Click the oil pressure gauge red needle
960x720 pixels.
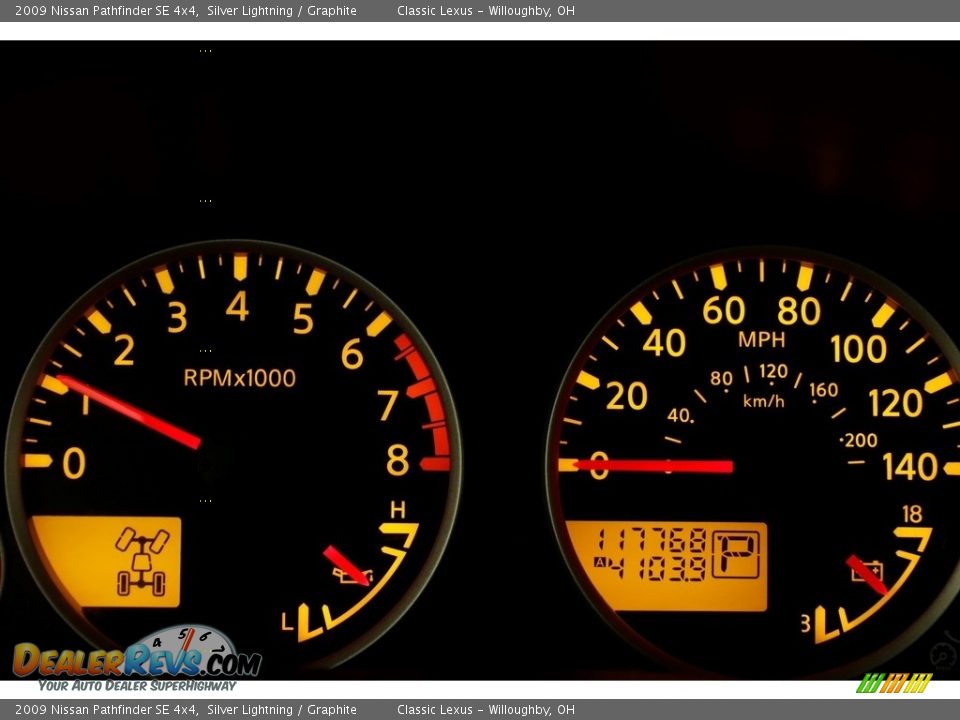point(345,564)
